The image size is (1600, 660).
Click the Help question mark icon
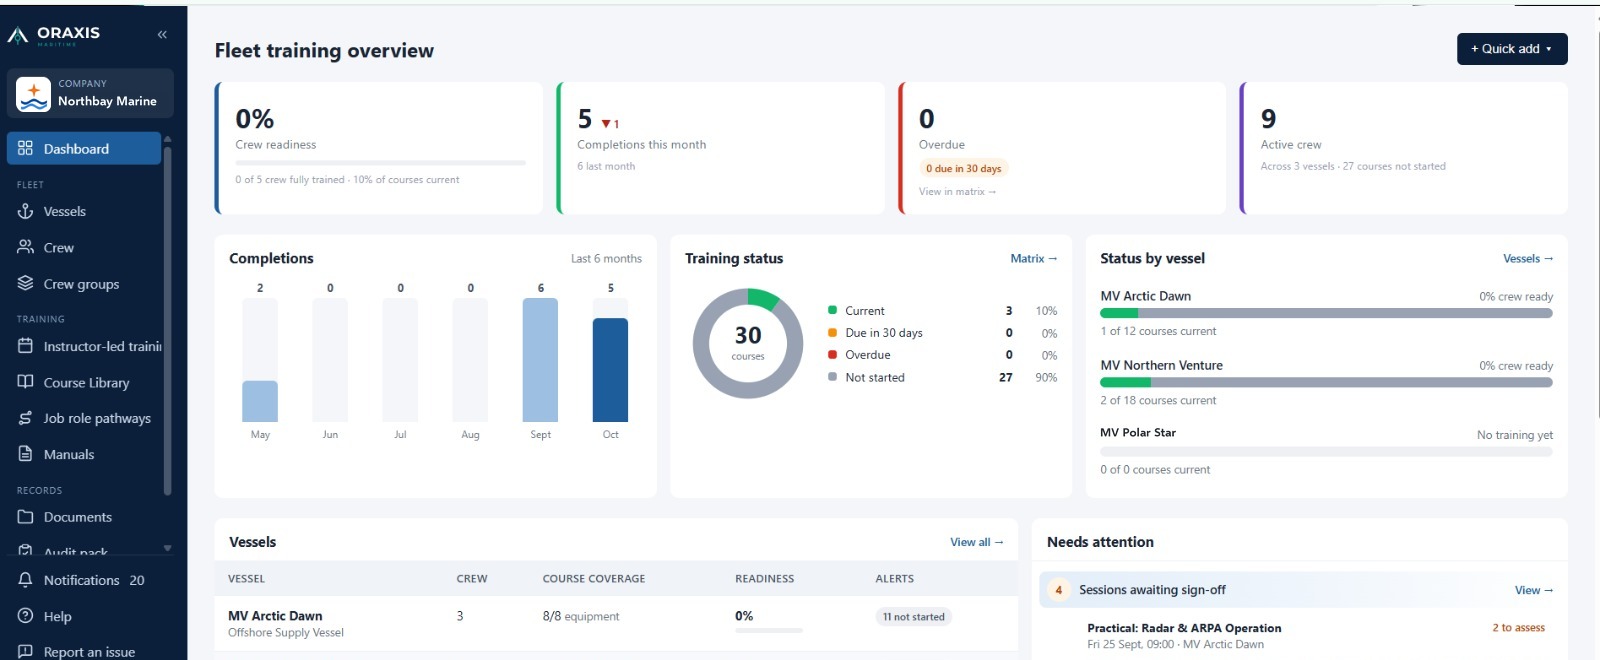tap(26, 616)
